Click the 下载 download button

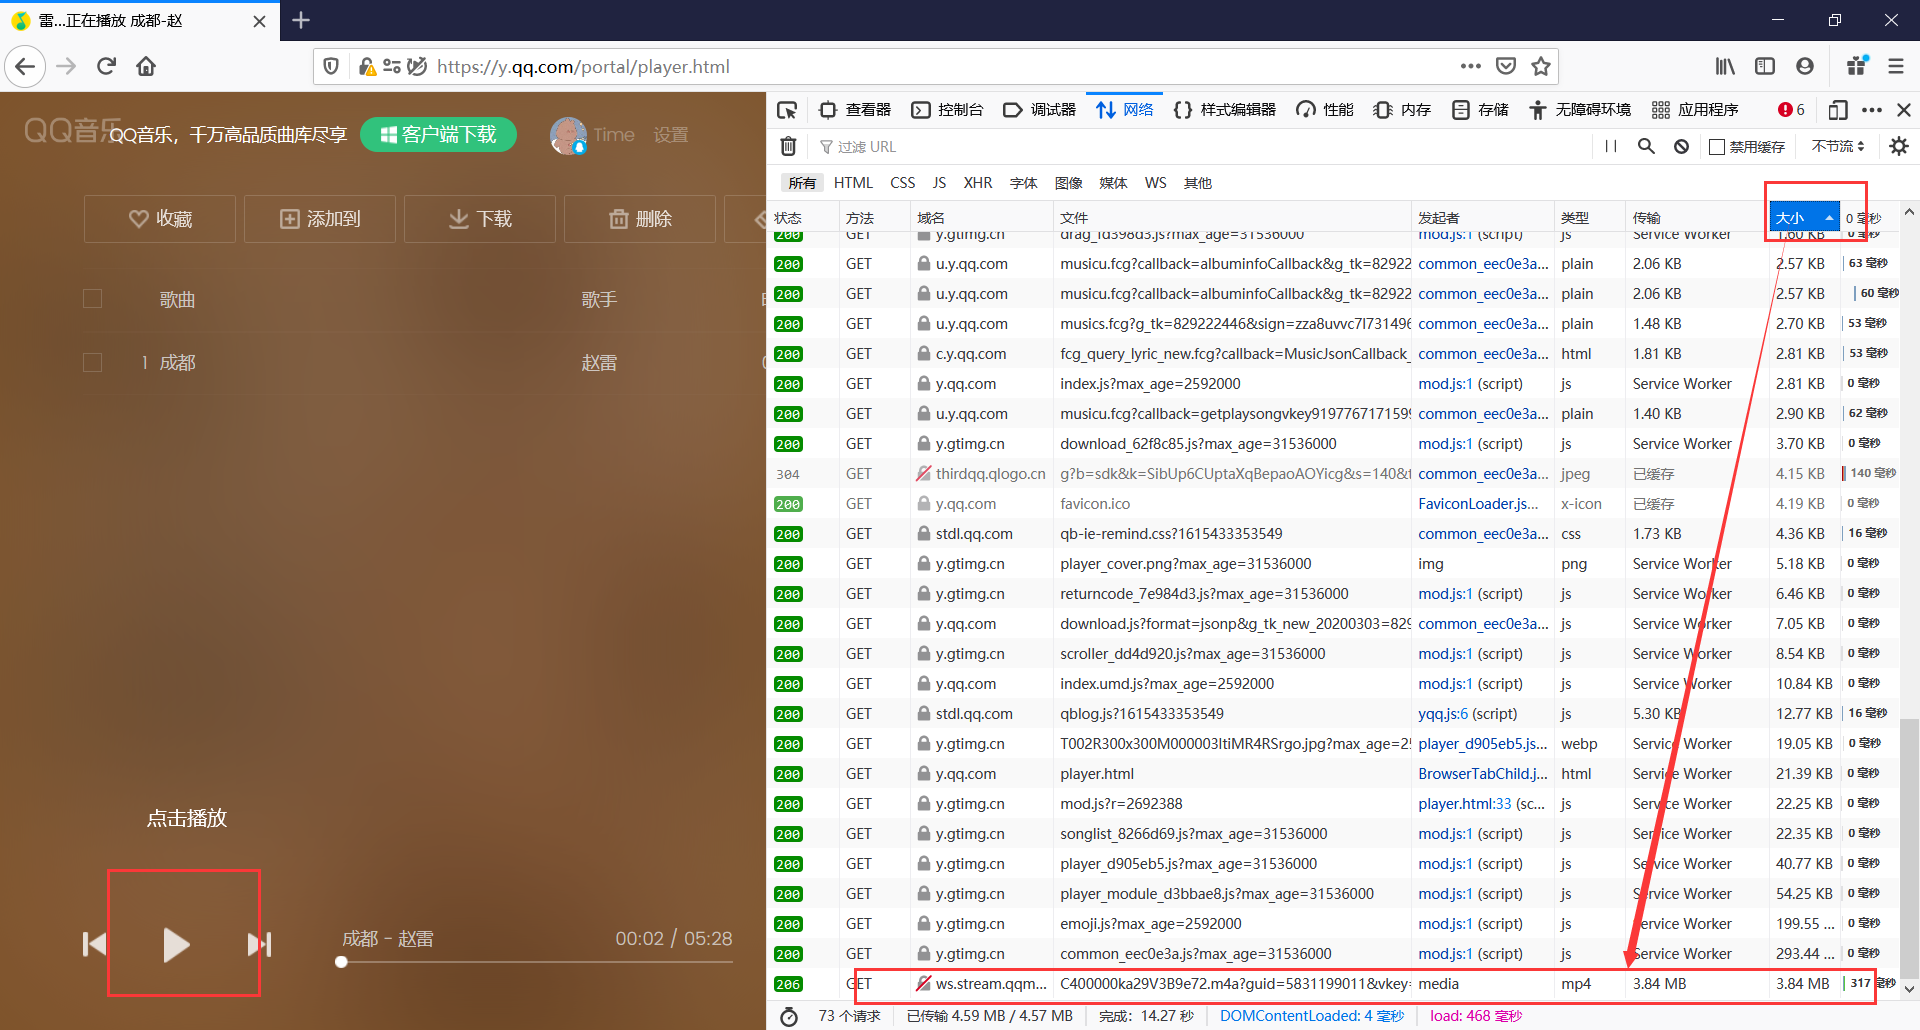(x=480, y=219)
